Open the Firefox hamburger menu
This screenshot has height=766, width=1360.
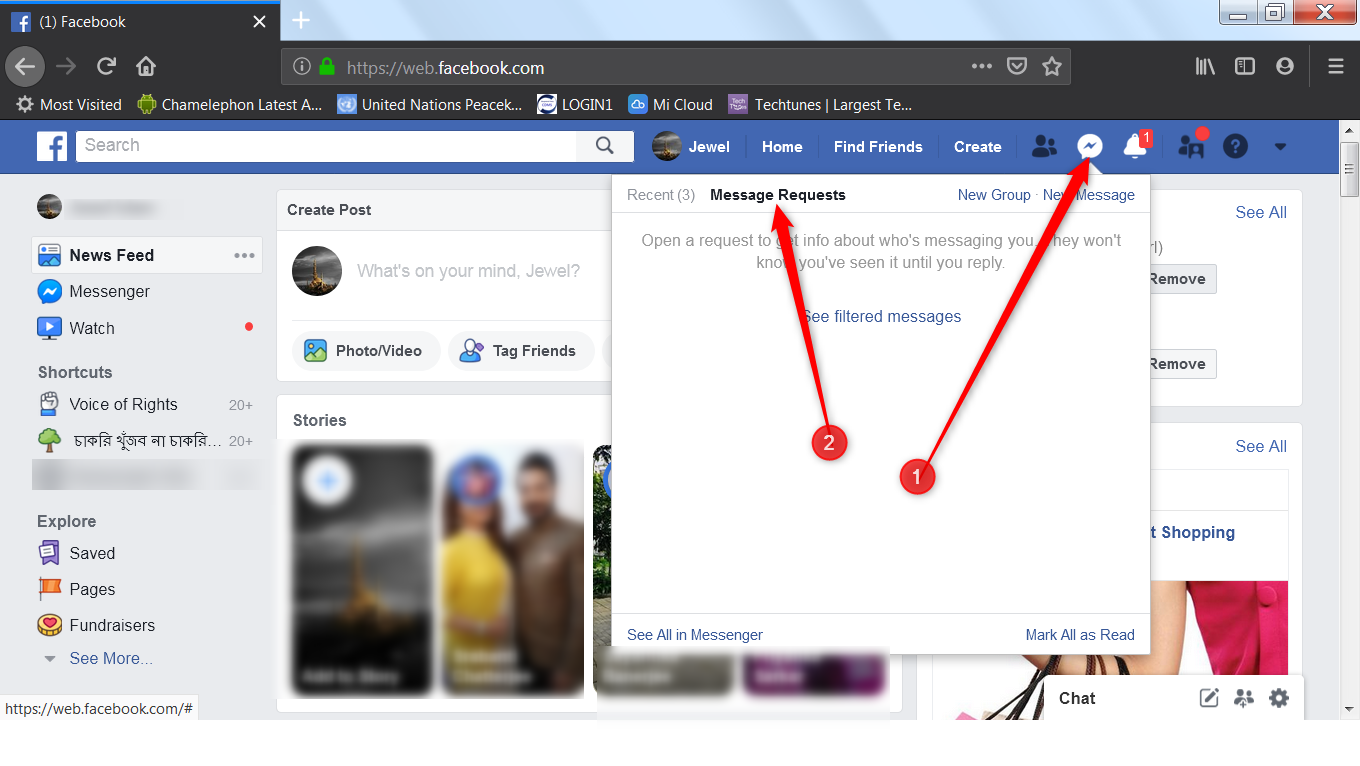[x=1336, y=67]
